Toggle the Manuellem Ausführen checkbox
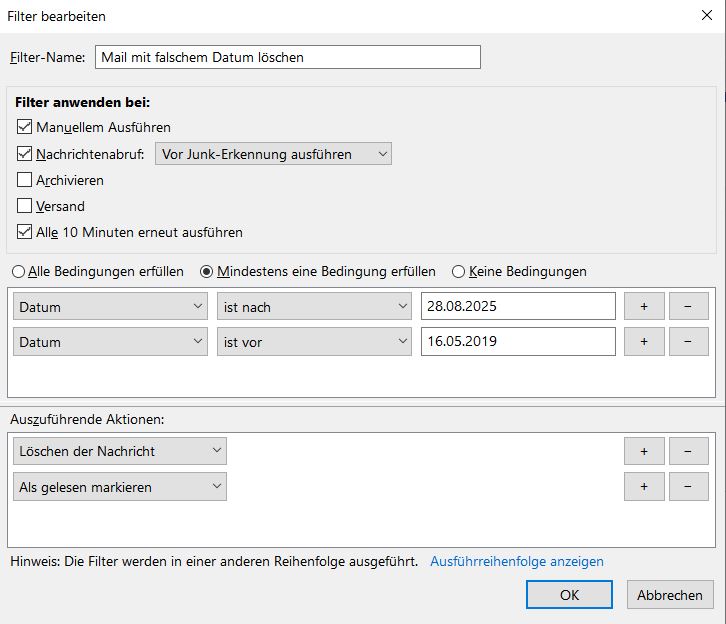726x624 pixels. coord(25,128)
